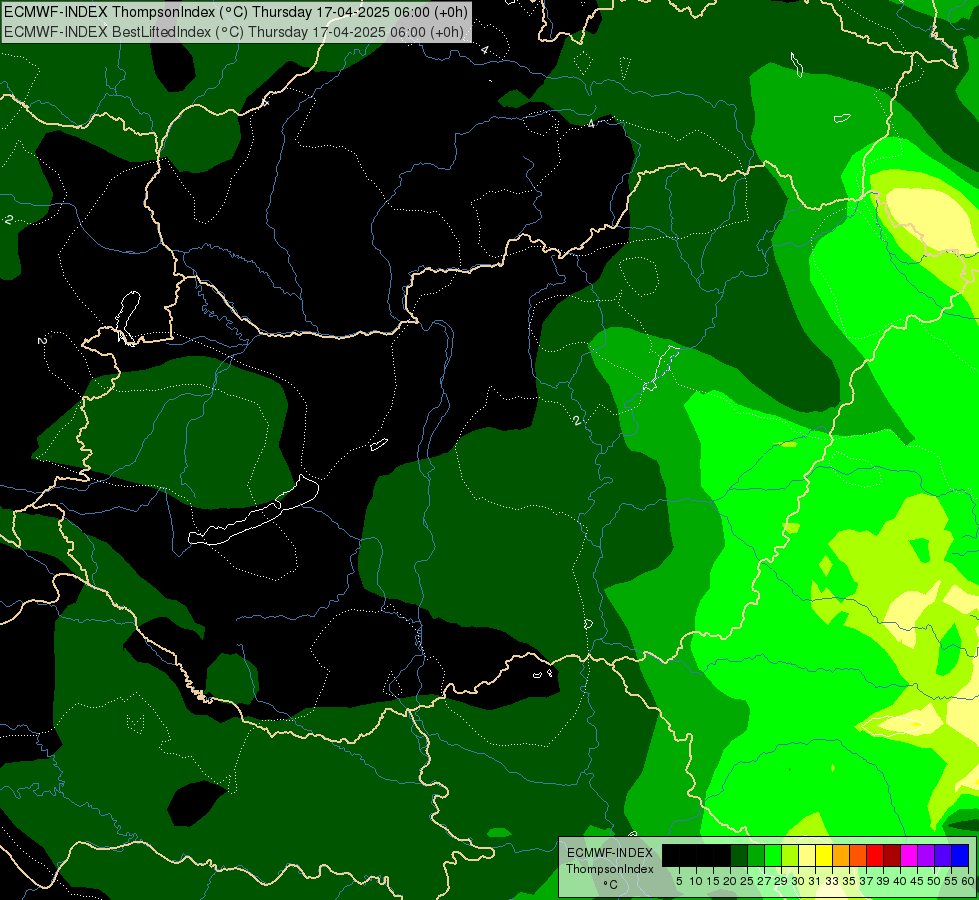The height and width of the screenshot is (900, 979).
Task: Select the medium green 25–27 legend swatch
Action: [x=755, y=855]
